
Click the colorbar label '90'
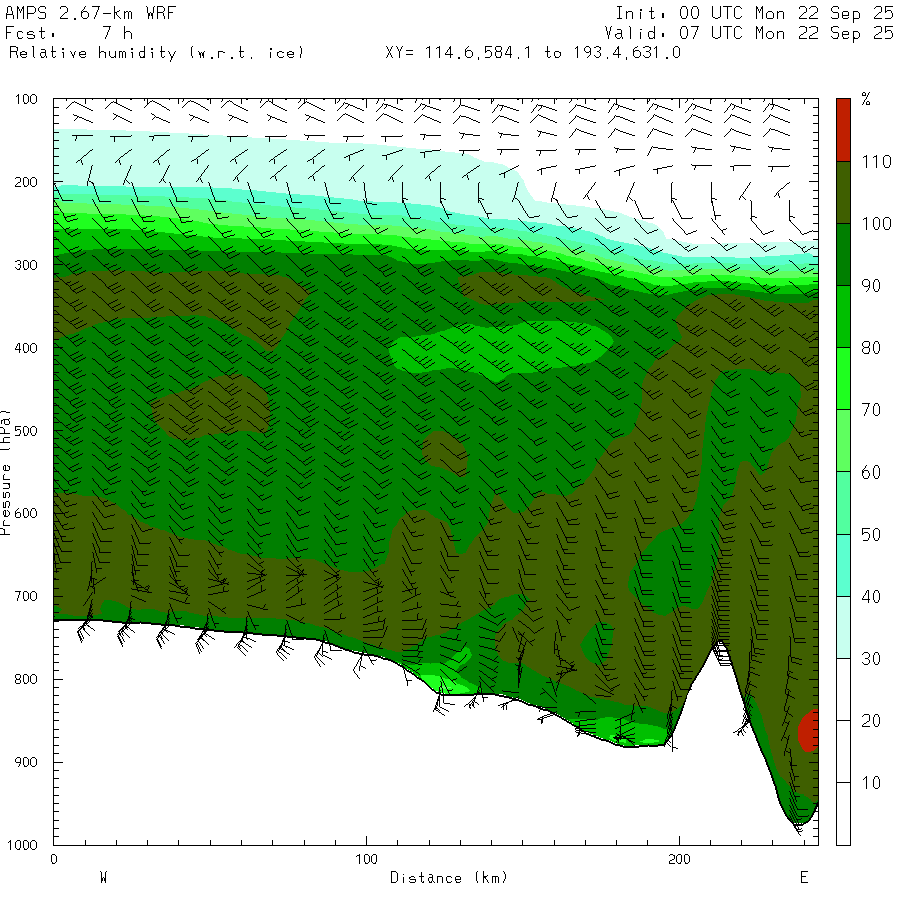coord(871,286)
